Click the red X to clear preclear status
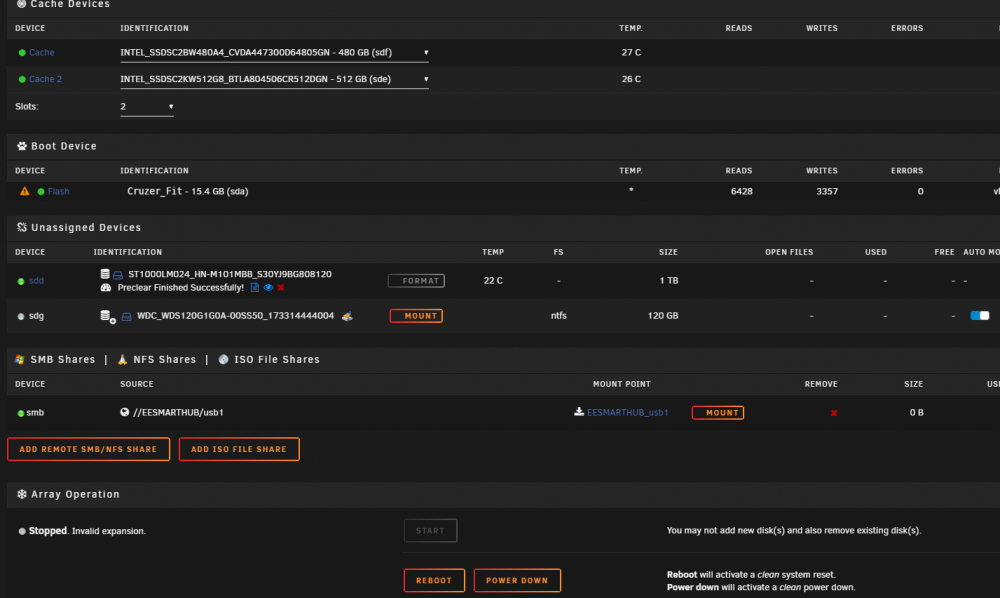Screen dimensions: 1000x598 (x=281, y=288)
